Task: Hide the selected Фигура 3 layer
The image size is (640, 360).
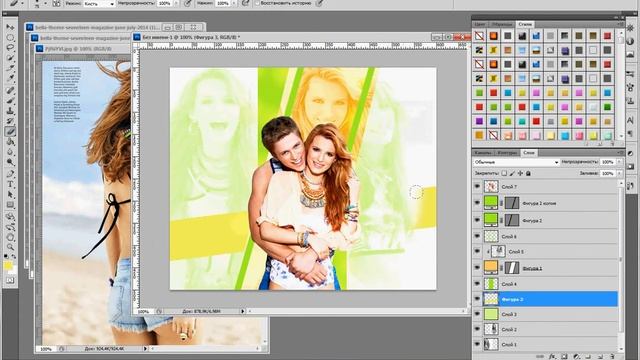Action: 477,299
